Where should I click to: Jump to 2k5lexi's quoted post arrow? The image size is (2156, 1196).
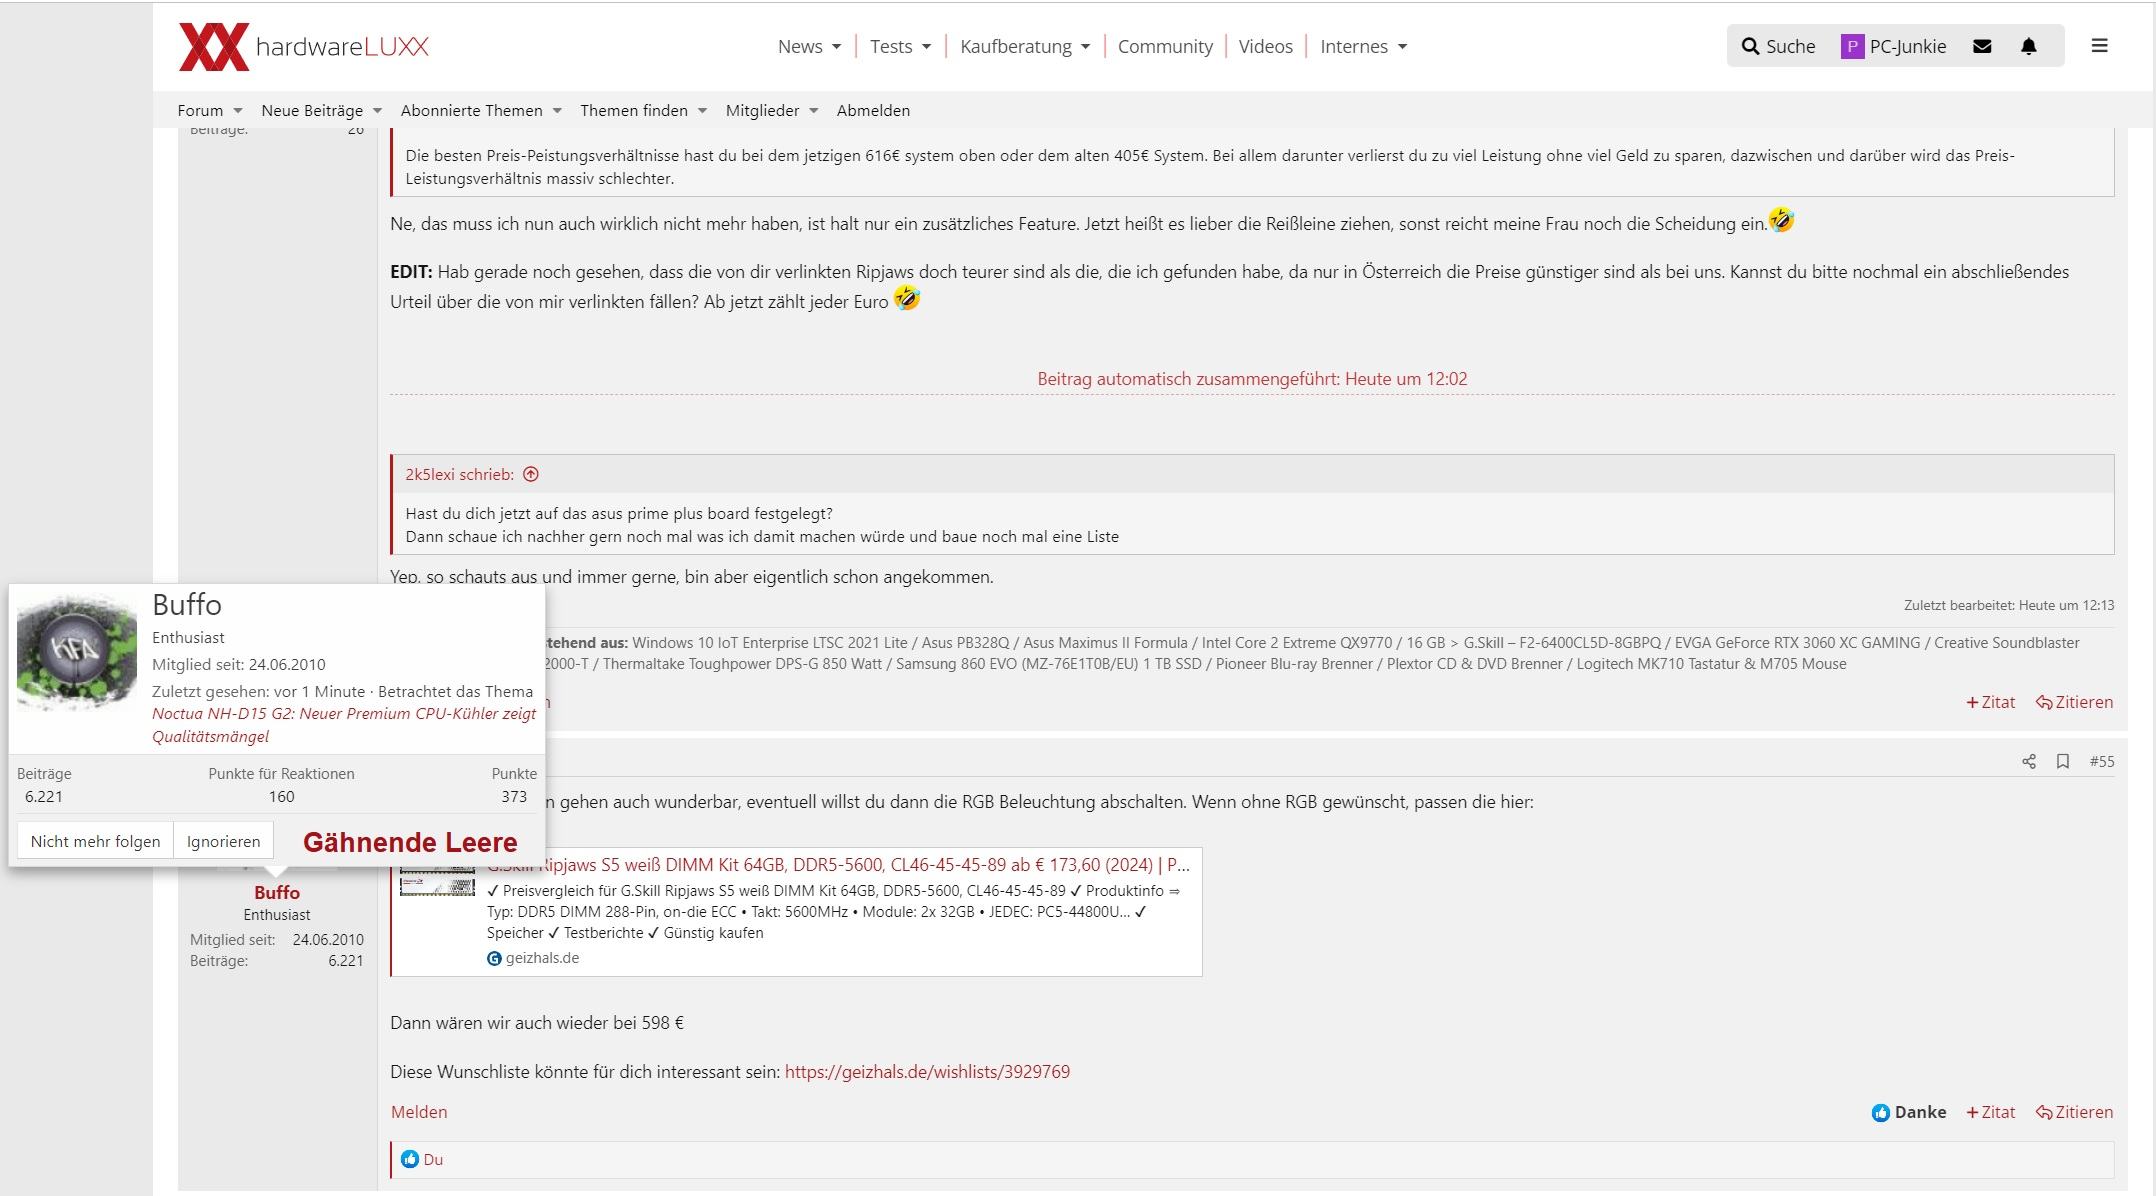coord(531,475)
